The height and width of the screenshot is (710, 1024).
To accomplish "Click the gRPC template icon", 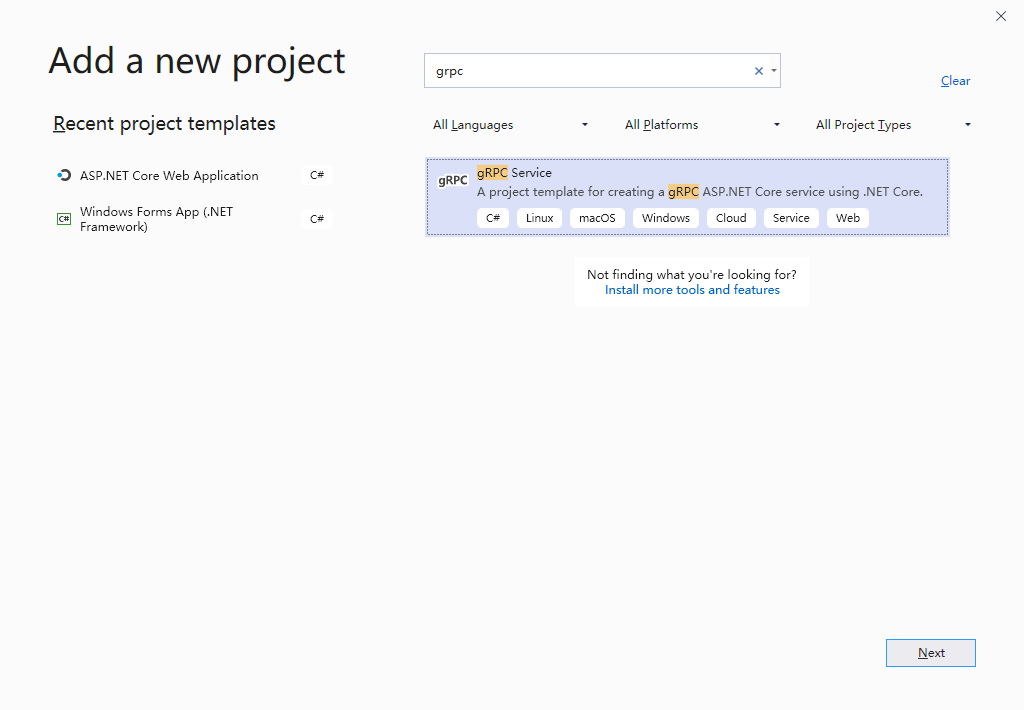I will pyautogui.click(x=453, y=181).
